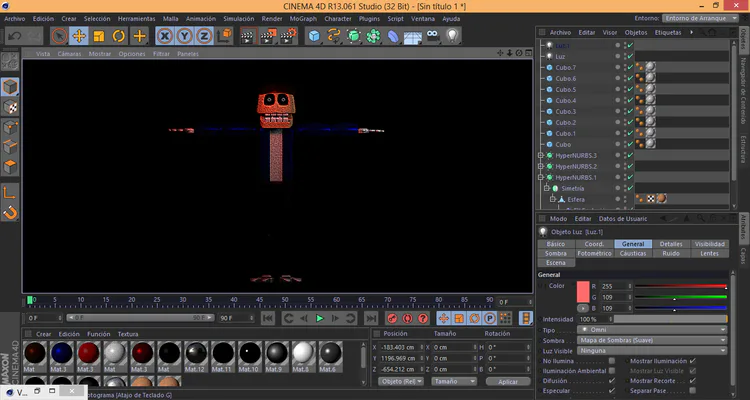Toggle the No Ilumina checkbox

point(612,361)
